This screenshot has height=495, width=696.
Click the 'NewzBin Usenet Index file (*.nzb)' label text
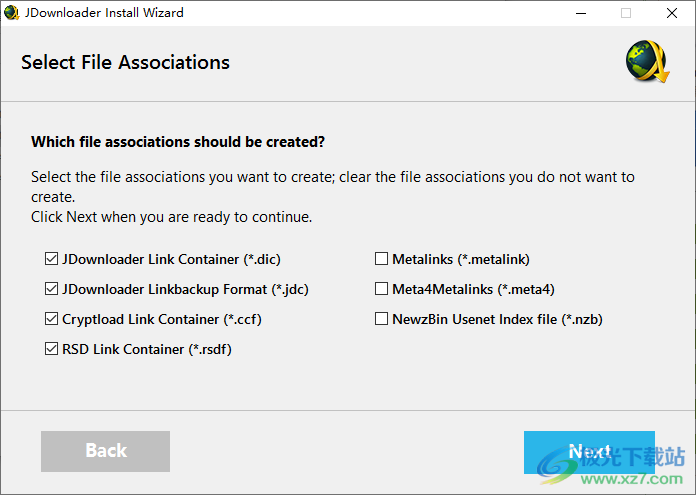497,319
